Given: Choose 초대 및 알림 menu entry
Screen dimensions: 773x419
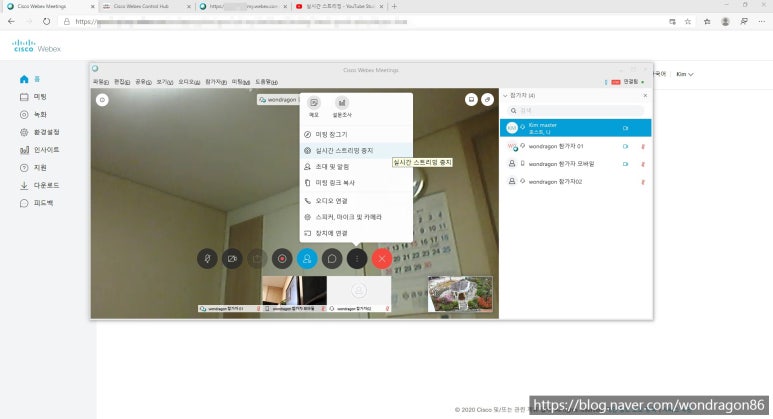Looking at the screenshot, I should (x=356, y=167).
